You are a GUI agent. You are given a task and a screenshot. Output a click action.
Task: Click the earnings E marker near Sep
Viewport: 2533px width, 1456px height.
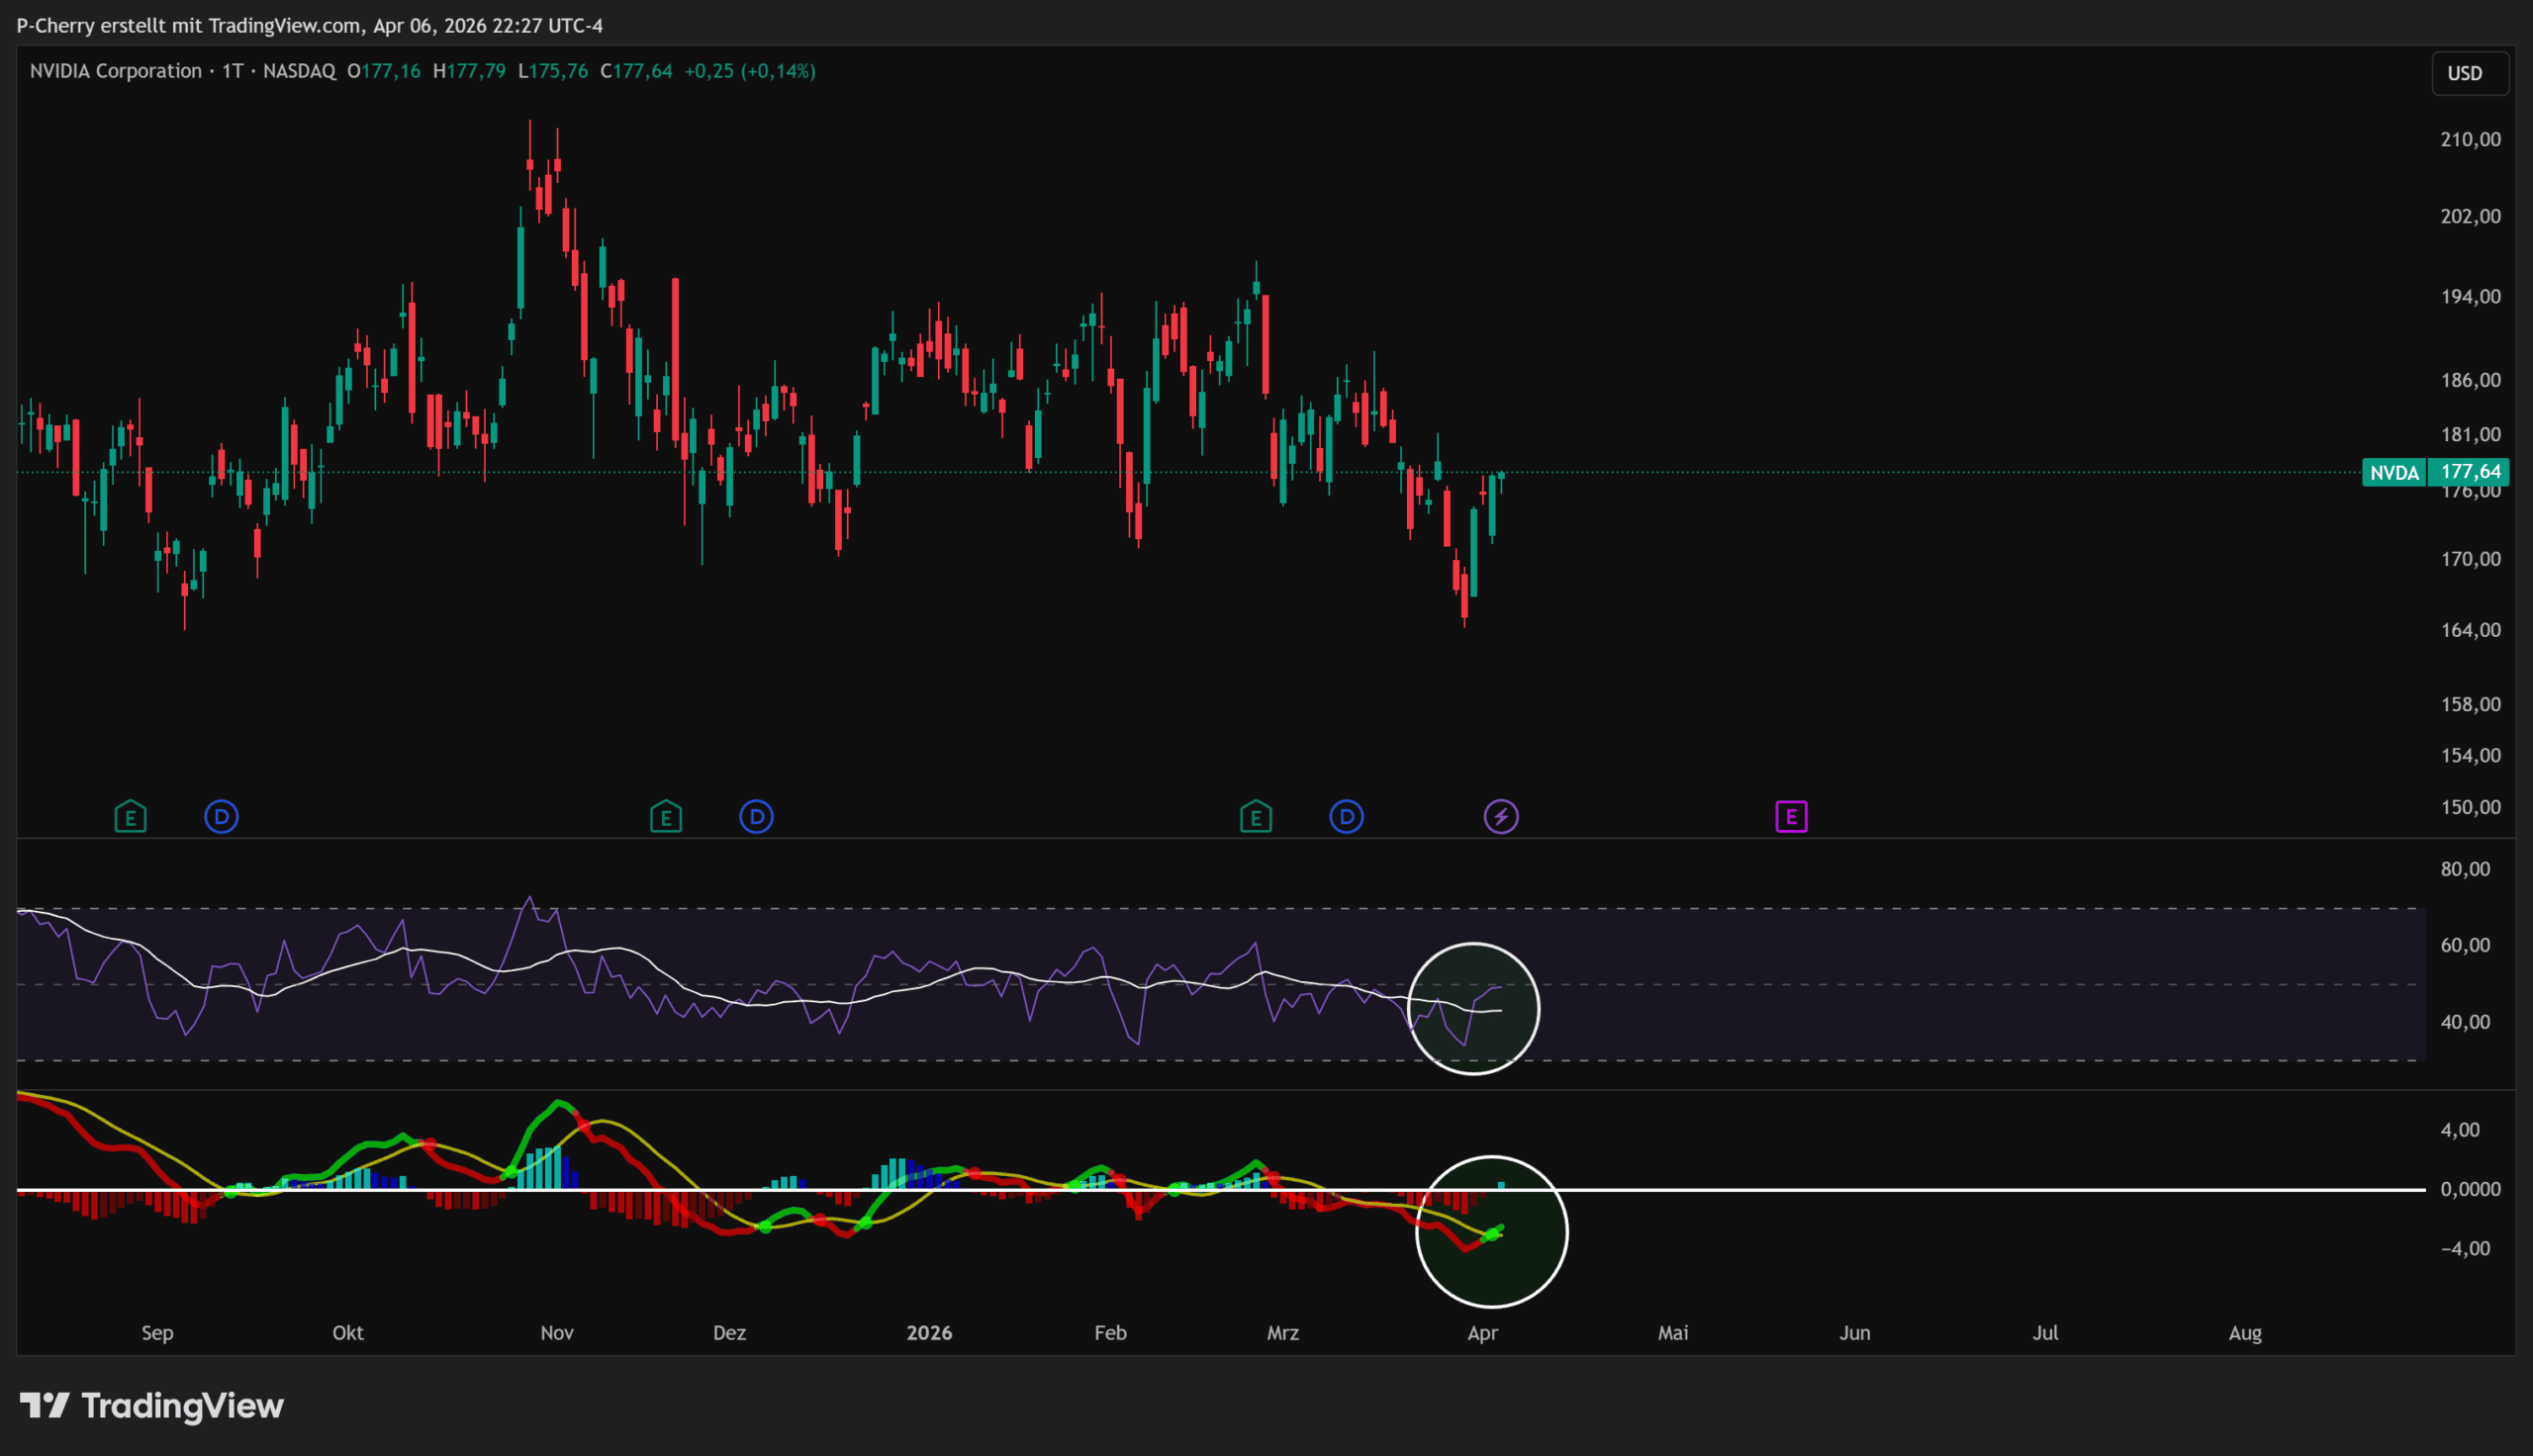(x=130, y=817)
